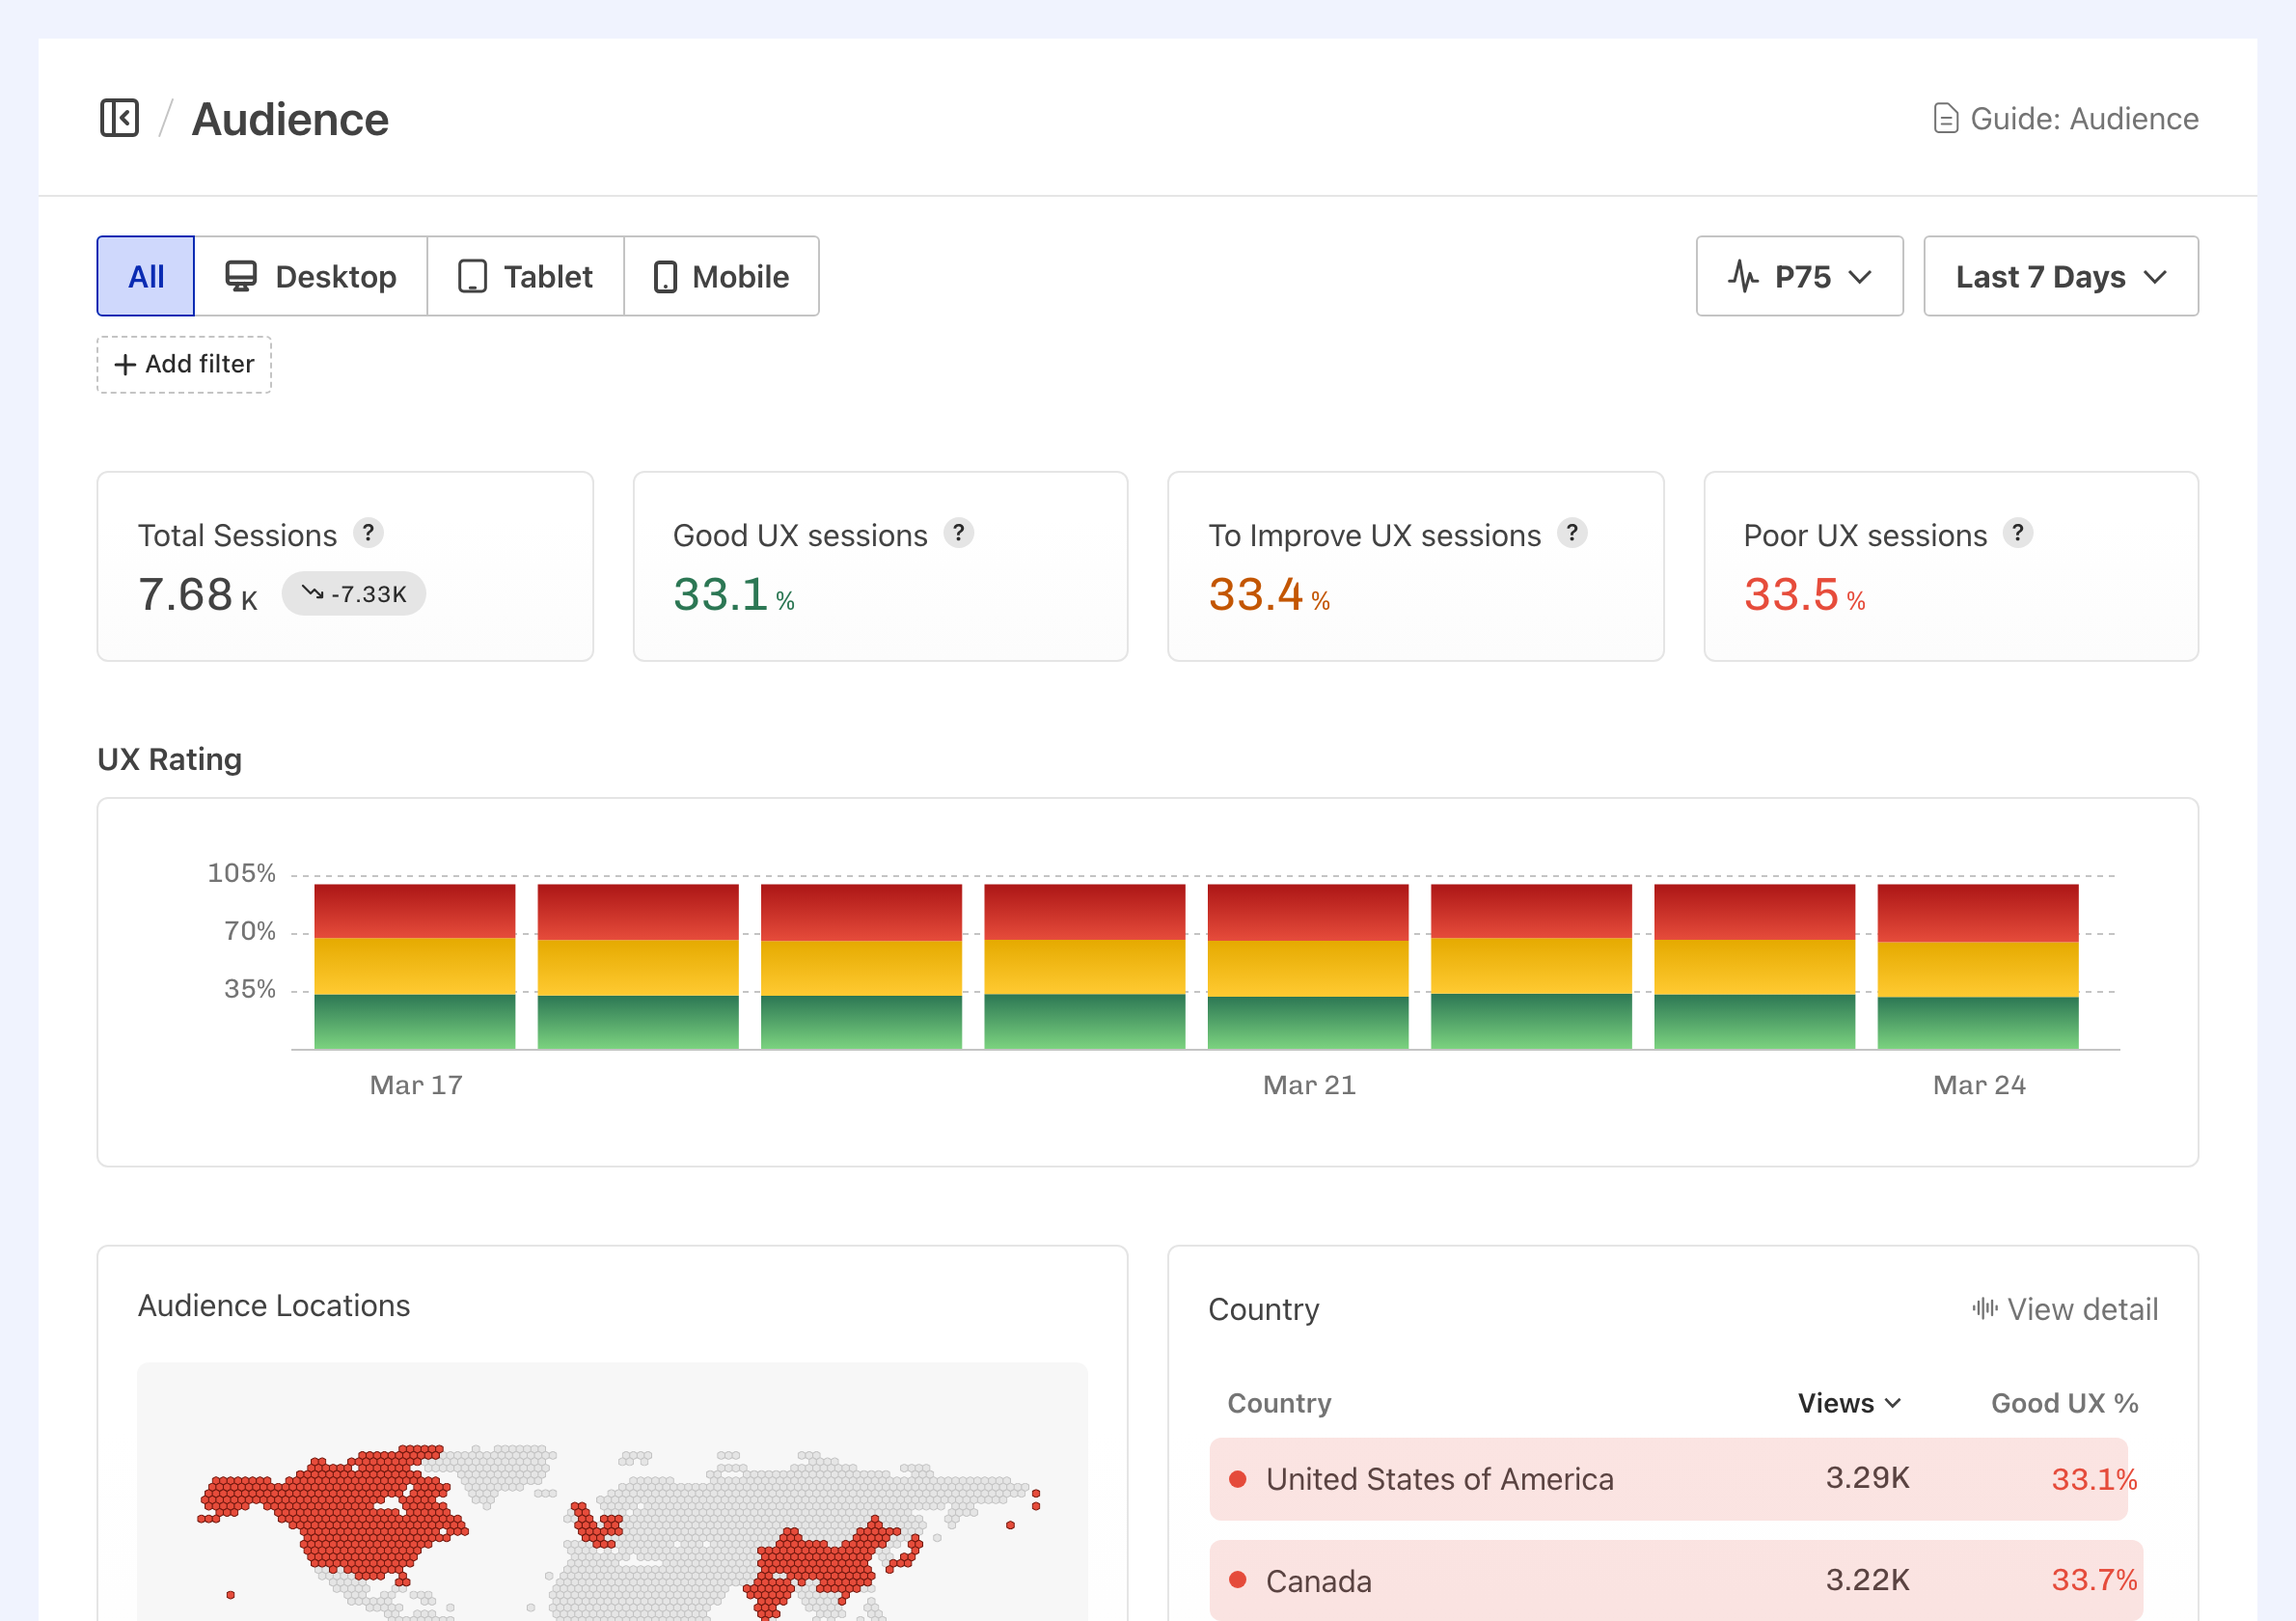Open the P75 percentile dropdown

1799,276
